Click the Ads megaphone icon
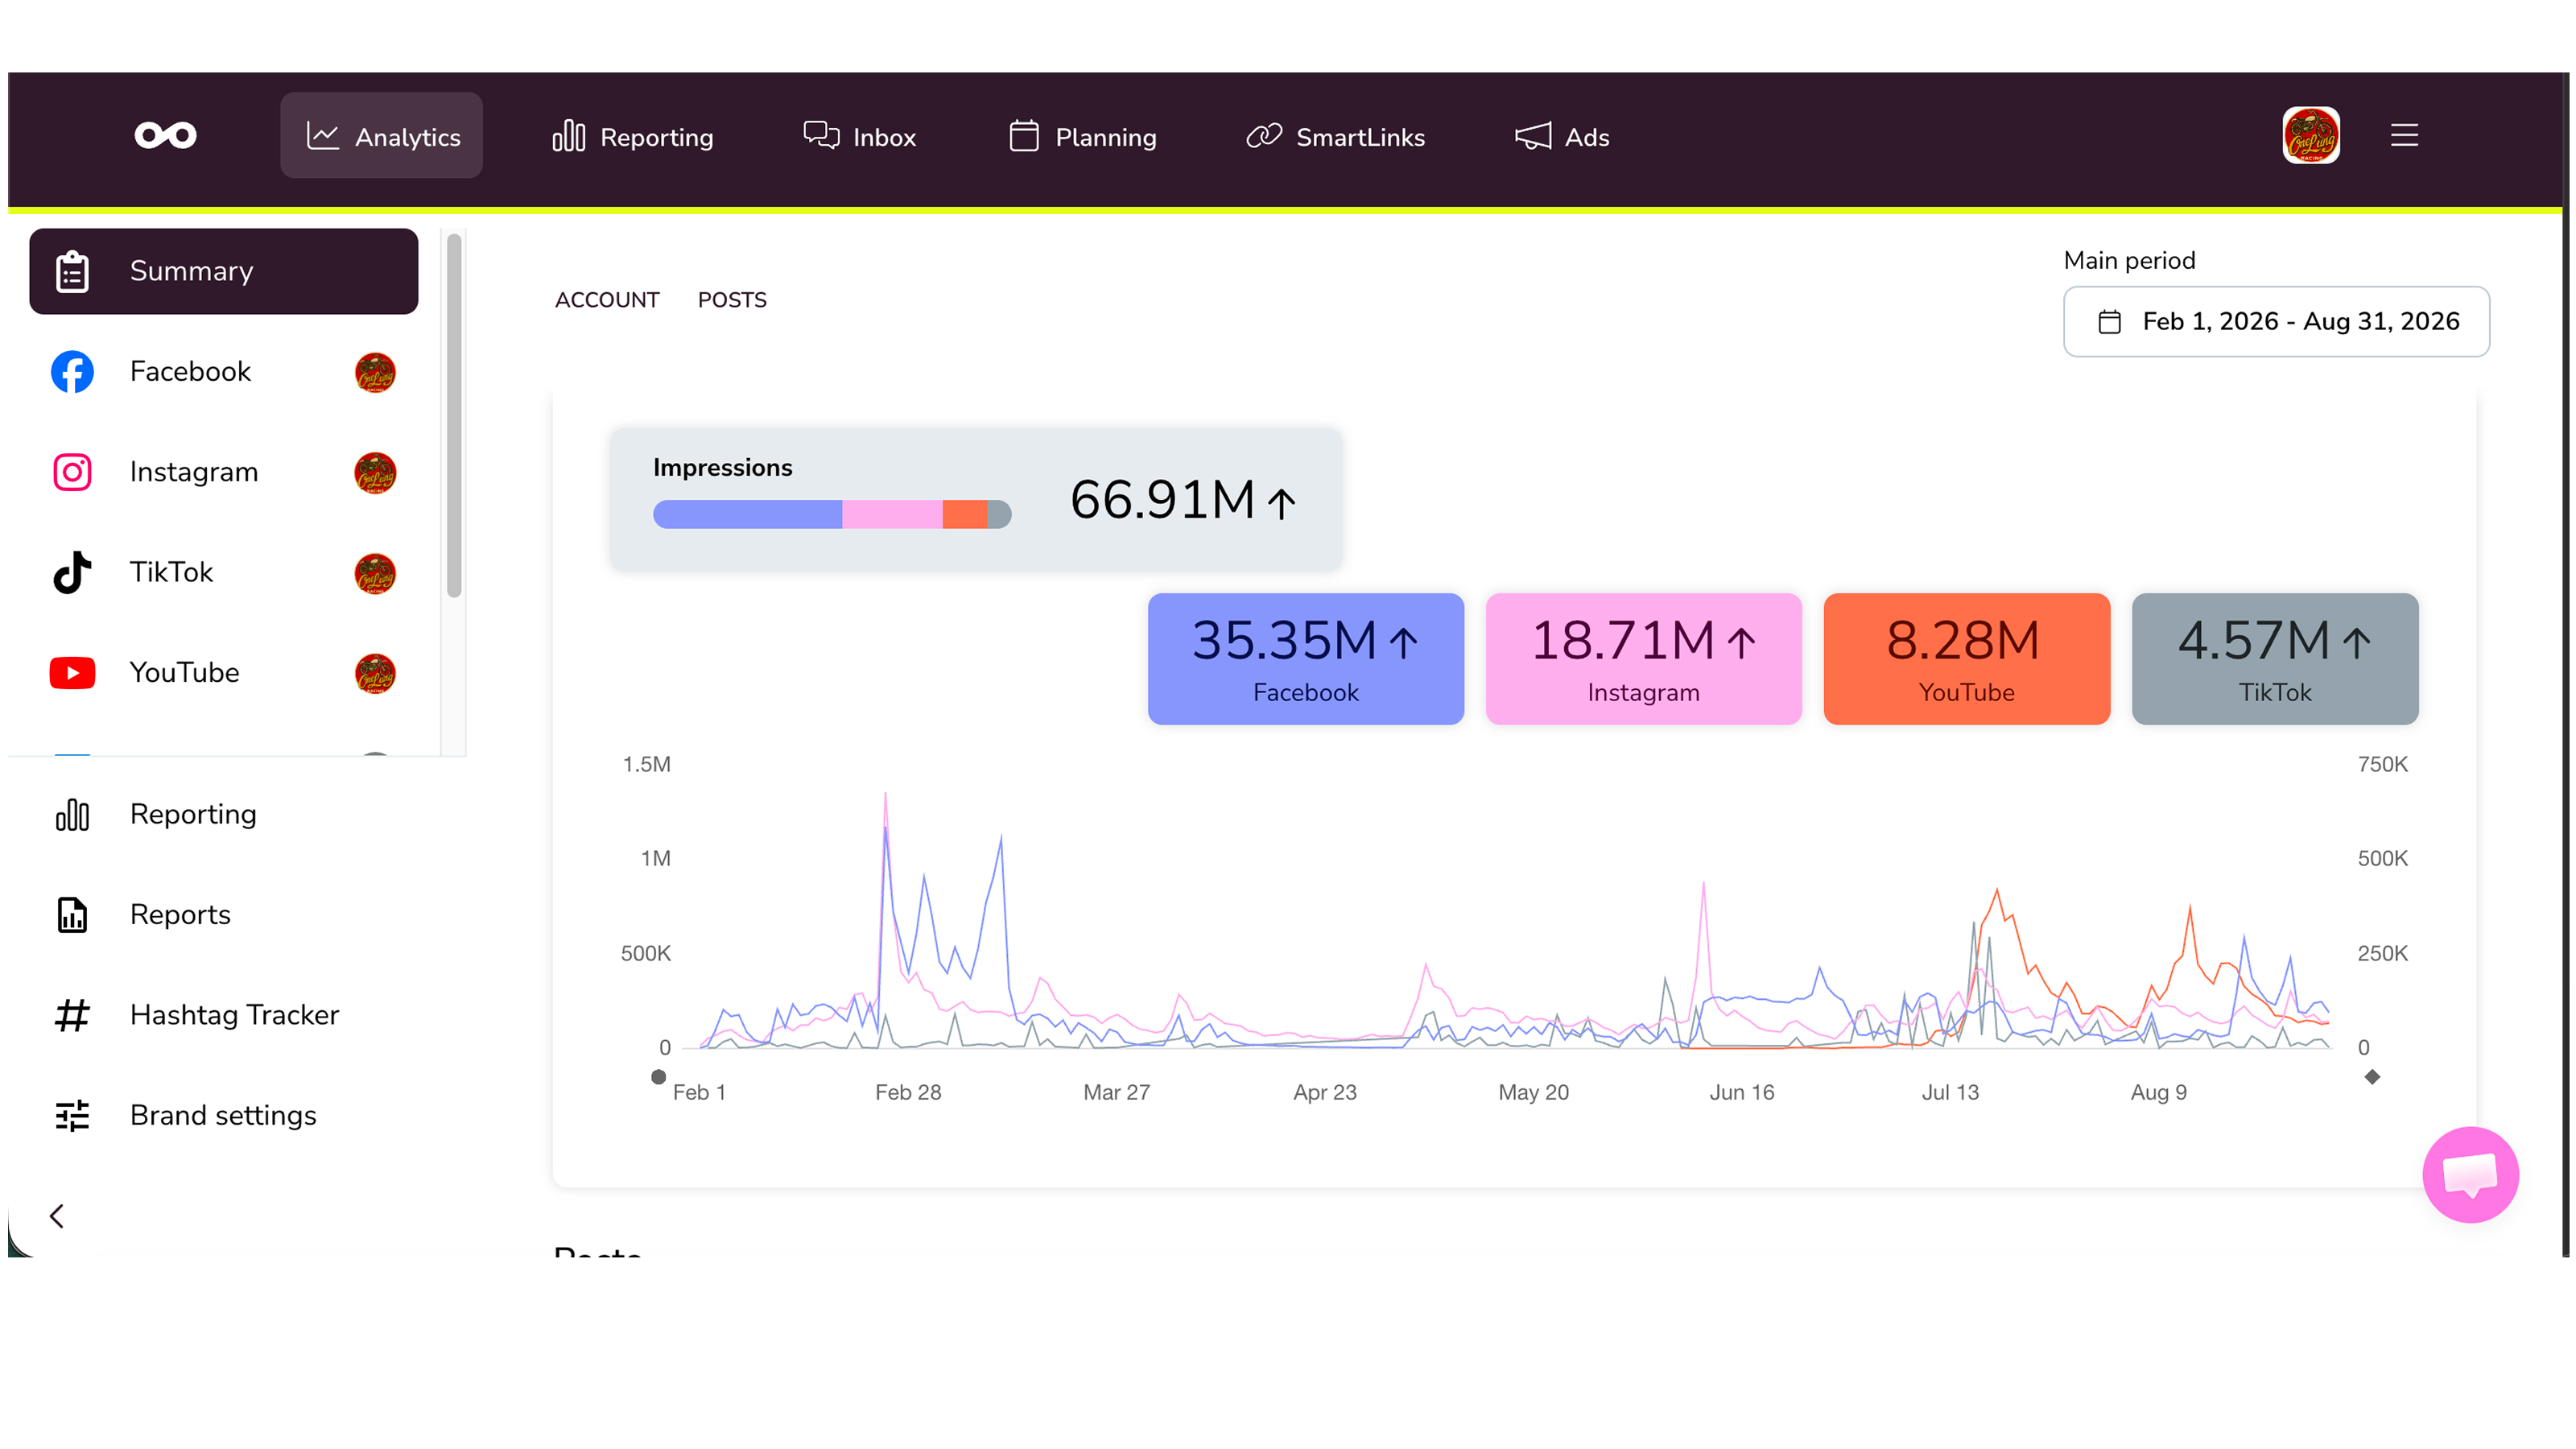2576x1449 pixels. 1533,136
